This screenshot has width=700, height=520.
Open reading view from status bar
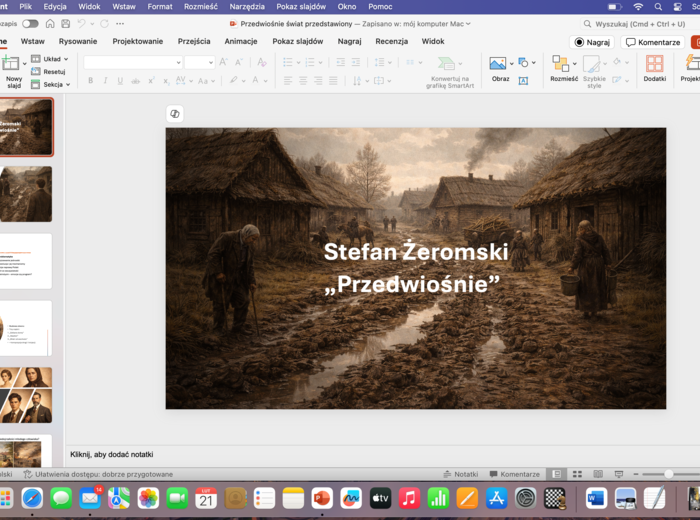coord(597,474)
